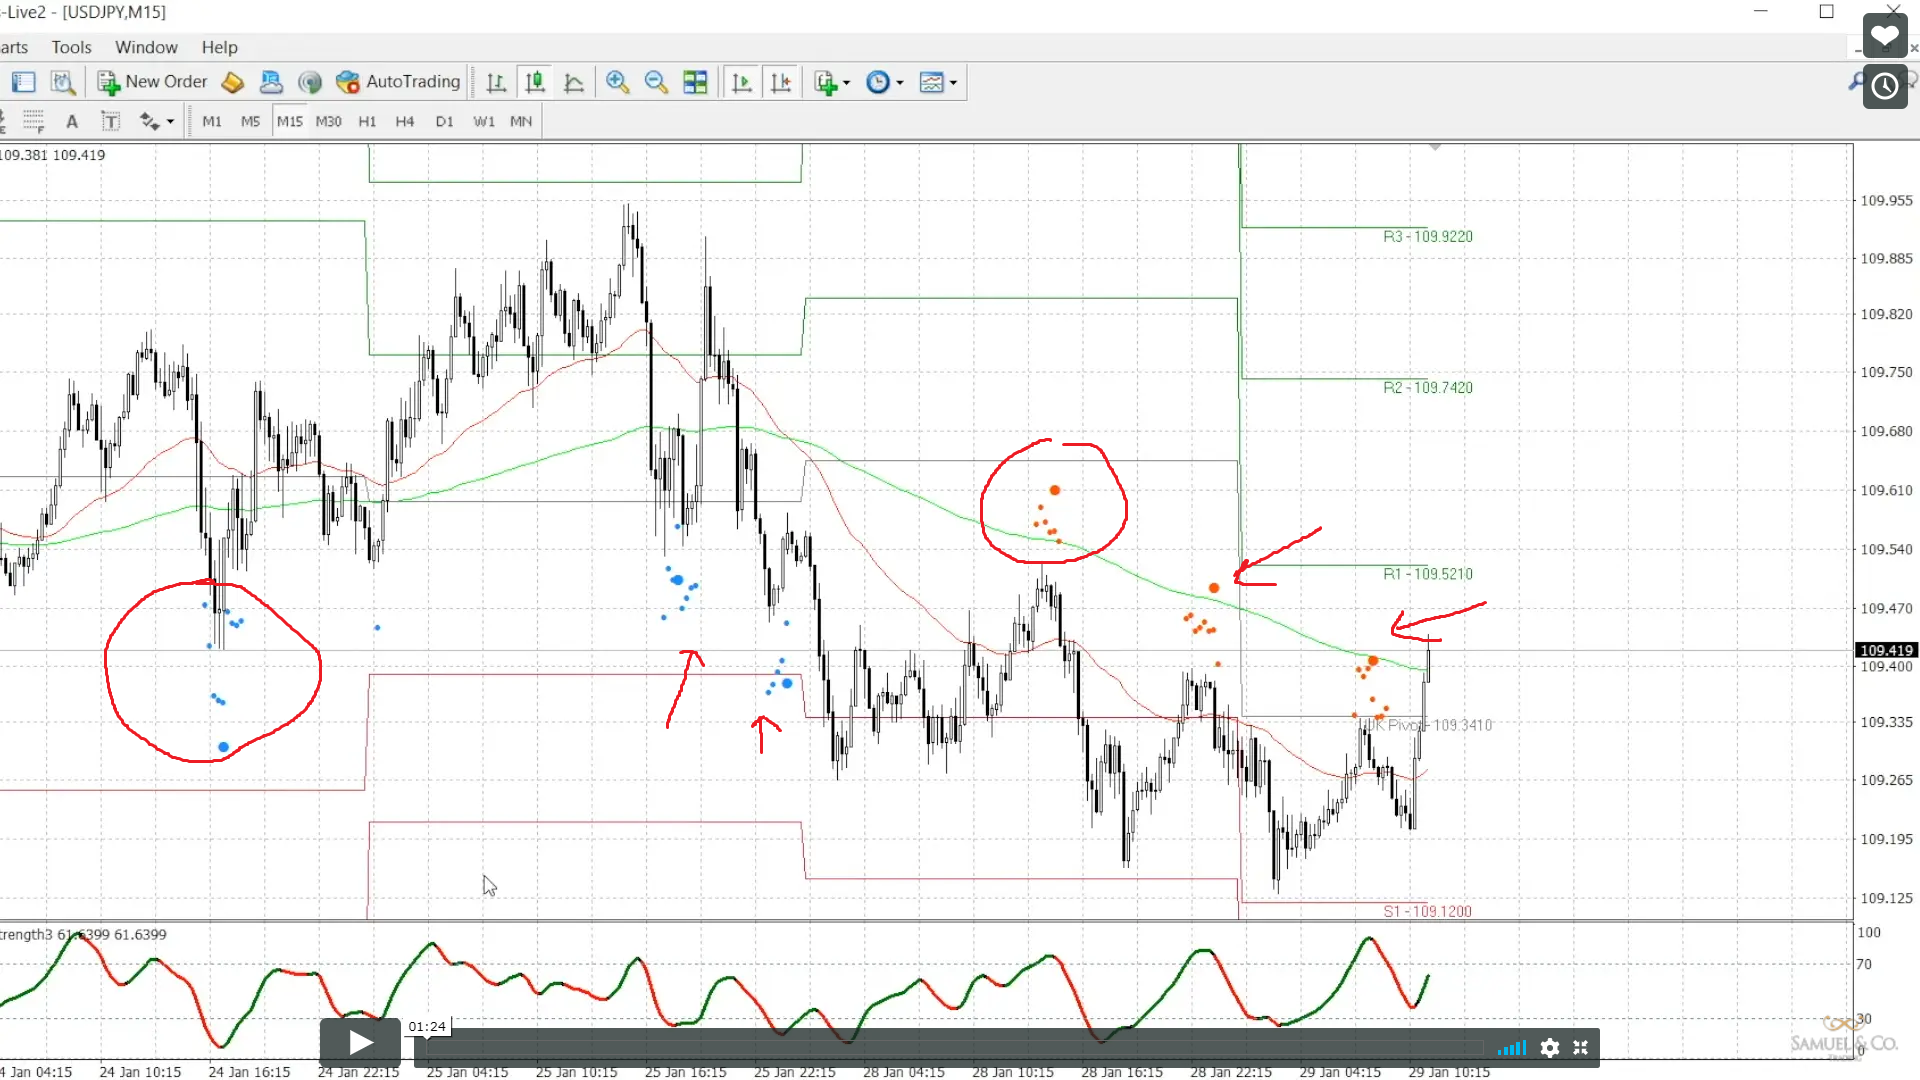Toggle AutoTrading on or off

point(399,82)
